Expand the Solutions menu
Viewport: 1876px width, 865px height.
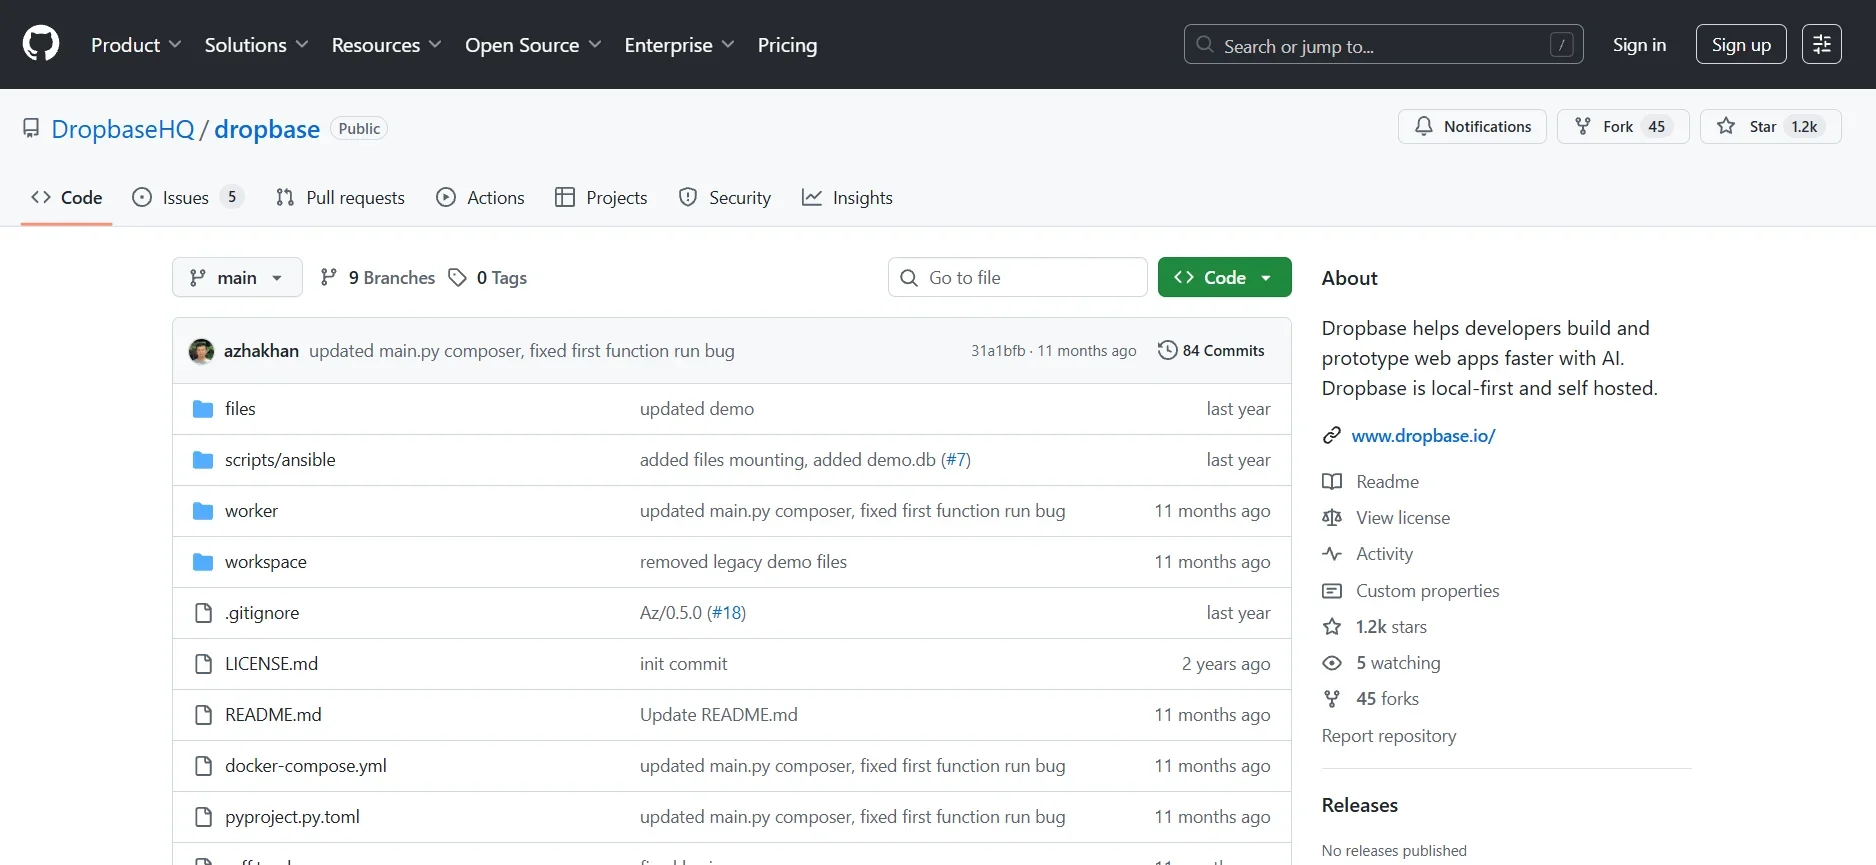(x=256, y=45)
